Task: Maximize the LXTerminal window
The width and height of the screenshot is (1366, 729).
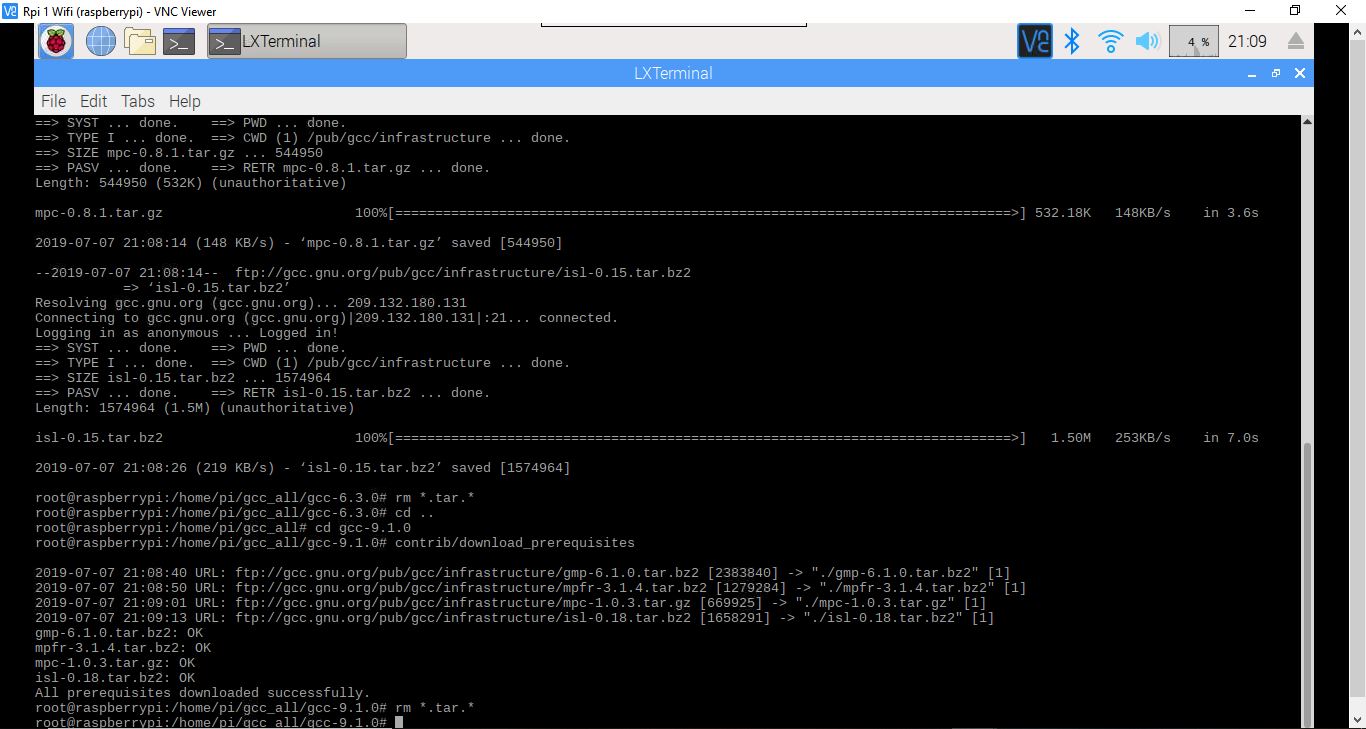Action: tap(1276, 73)
